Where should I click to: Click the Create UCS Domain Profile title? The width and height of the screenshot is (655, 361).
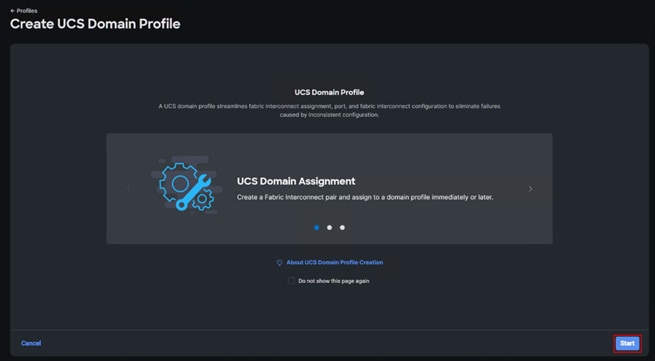[95, 24]
